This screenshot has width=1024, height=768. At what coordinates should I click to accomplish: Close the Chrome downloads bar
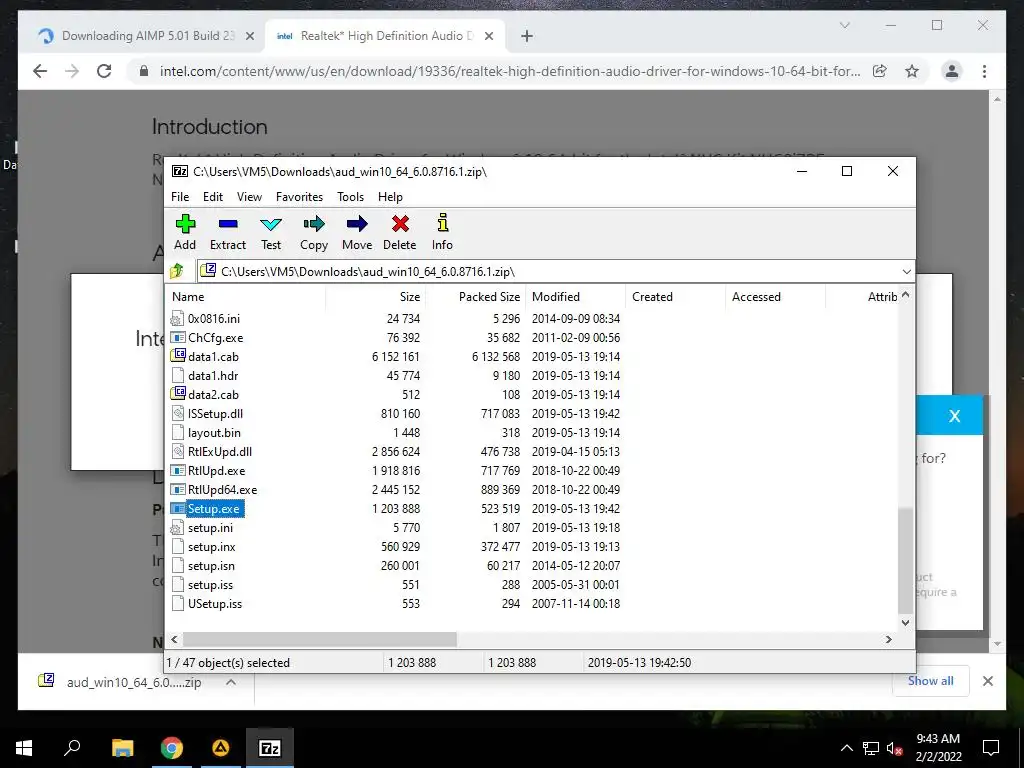tap(988, 681)
